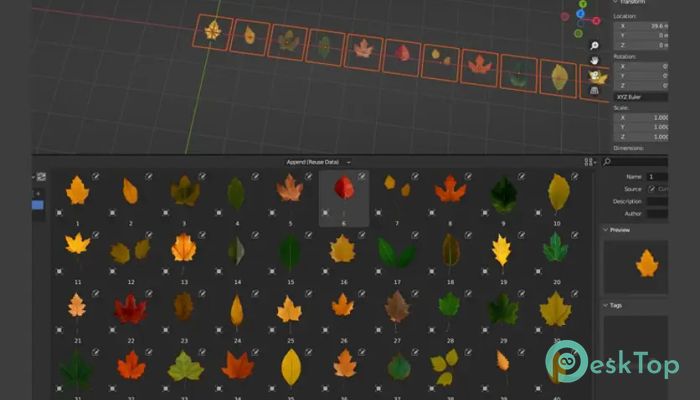Click the asset library refresh icon
The height and width of the screenshot is (400, 700).
(42, 177)
